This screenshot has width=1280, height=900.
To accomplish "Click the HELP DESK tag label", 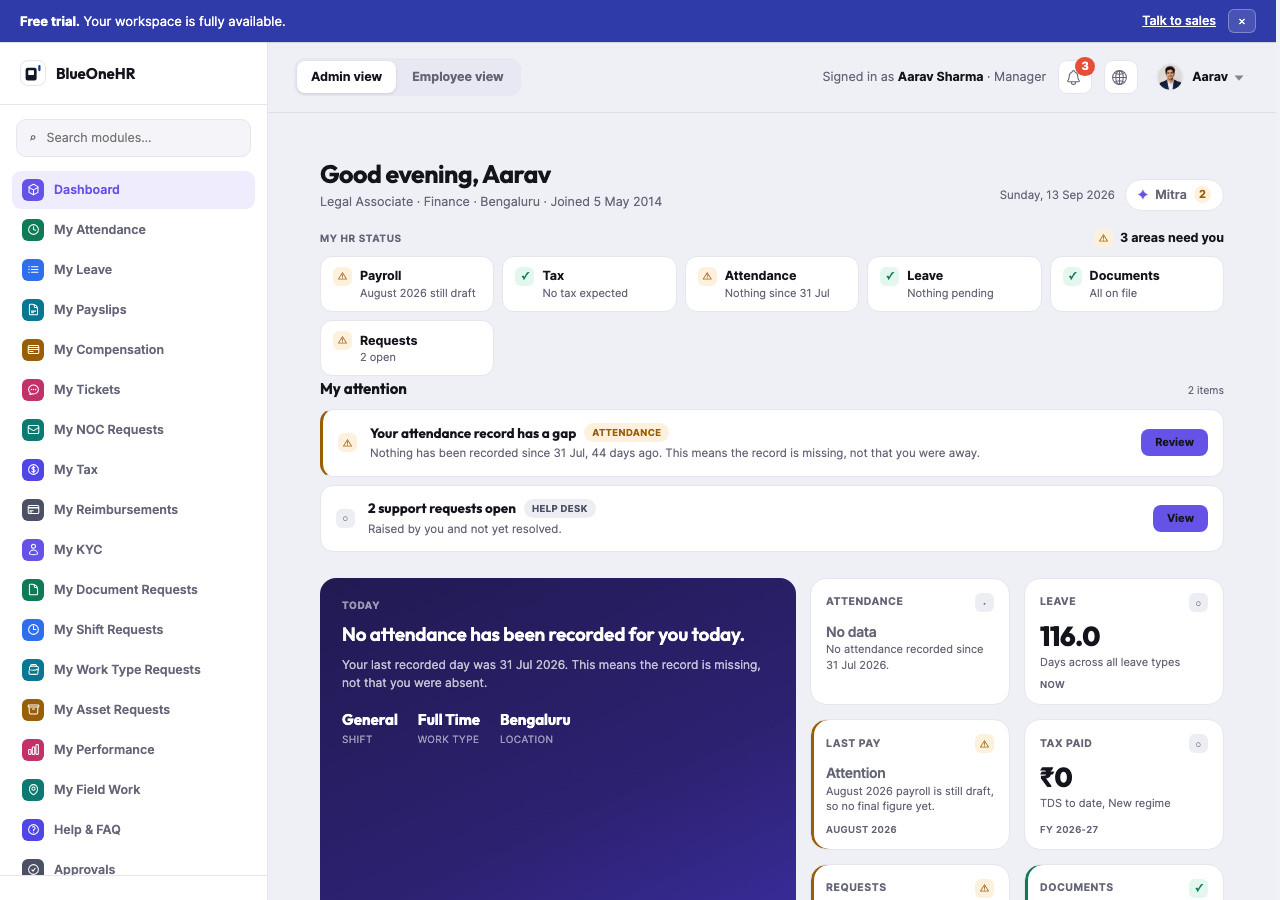I will pos(559,509).
